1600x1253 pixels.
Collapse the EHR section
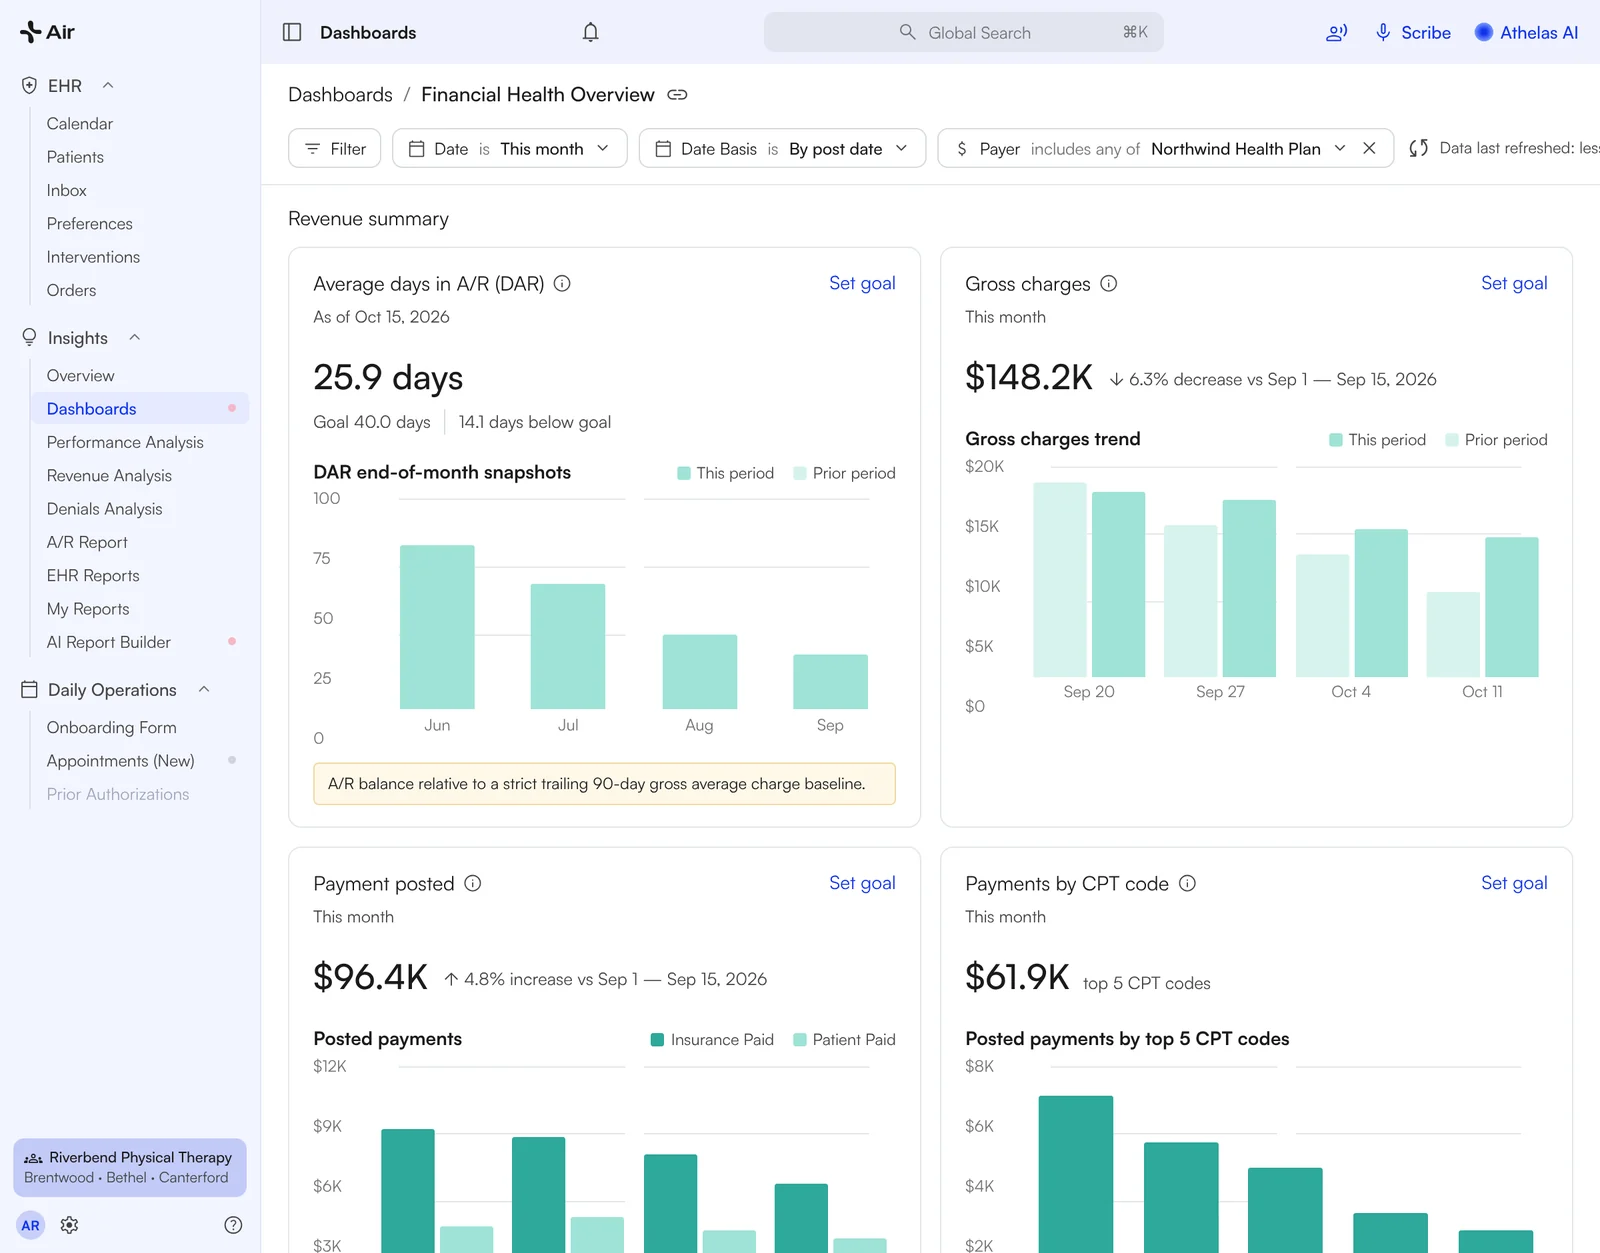pyautogui.click(x=108, y=86)
